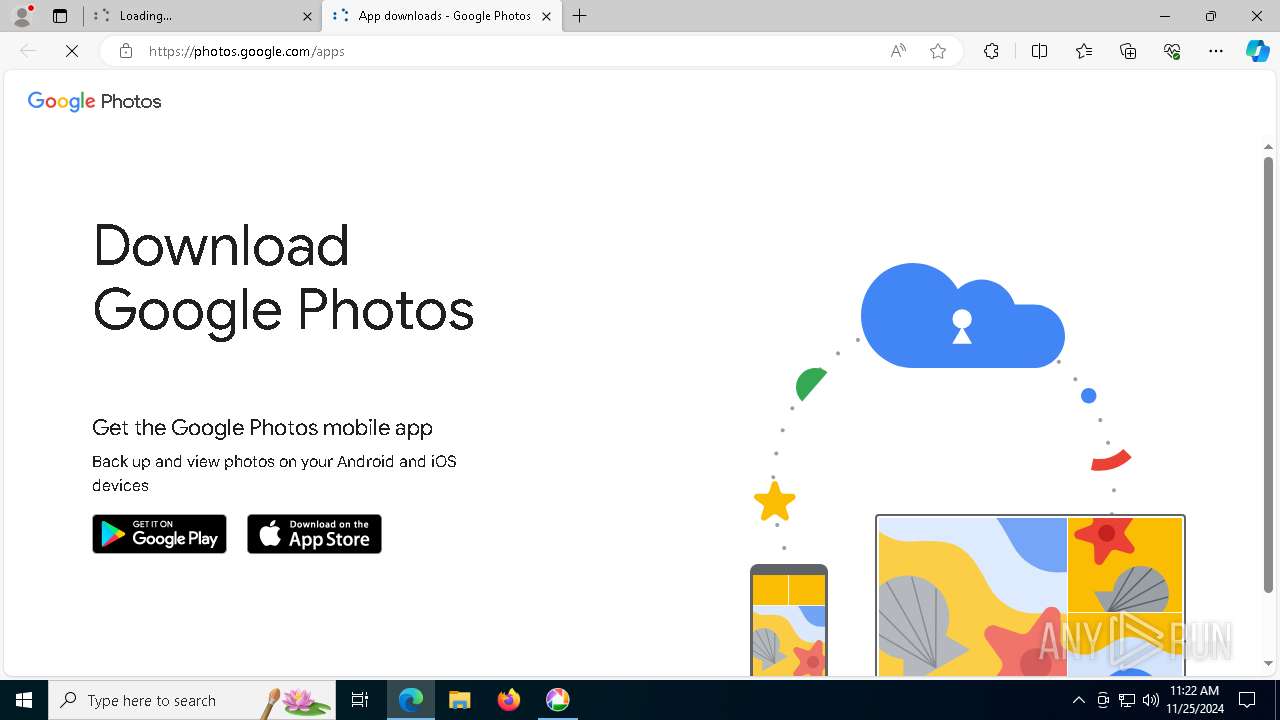Open the Windows Start menu

pos(24,700)
